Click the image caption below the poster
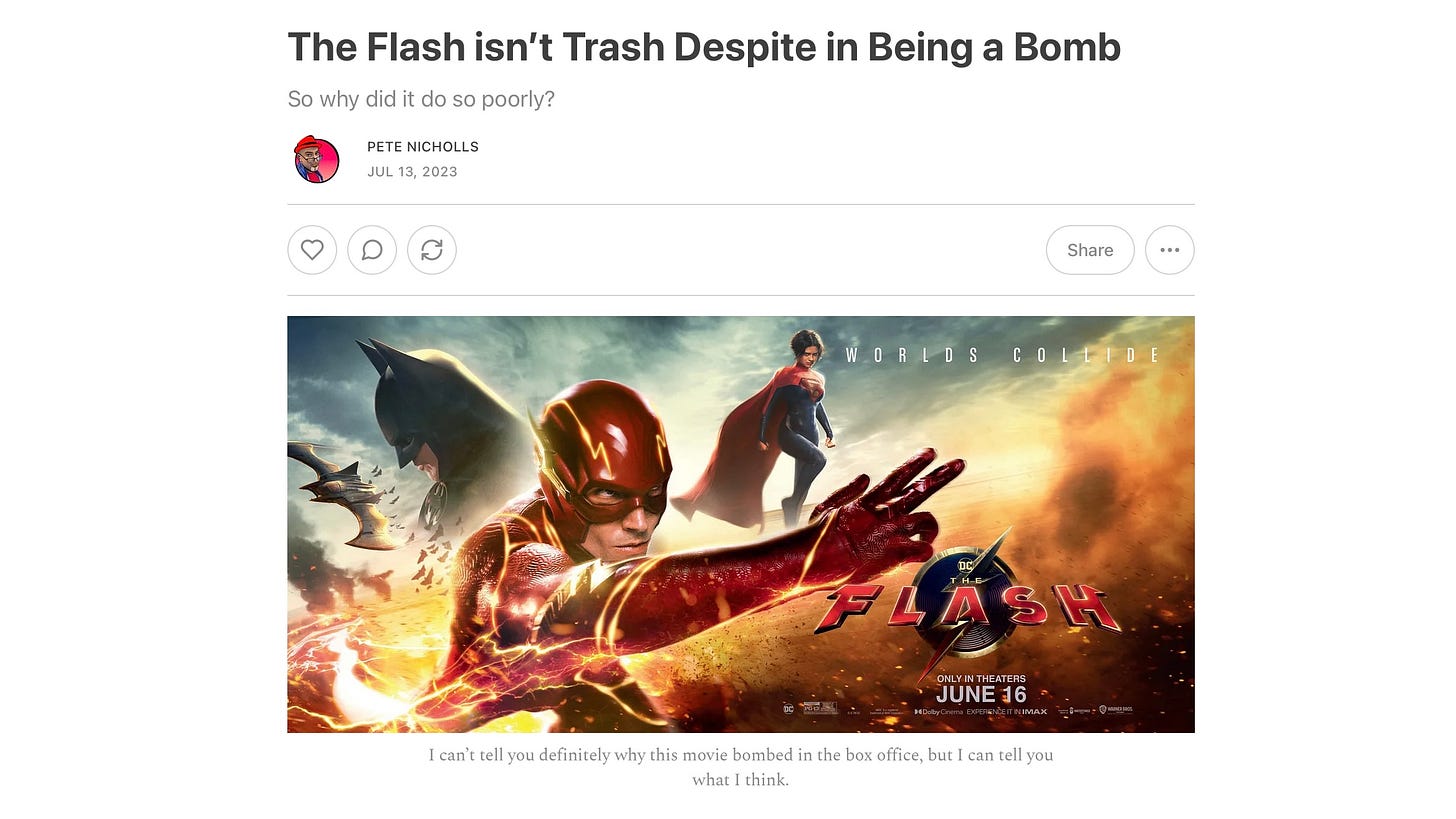 tap(741, 767)
